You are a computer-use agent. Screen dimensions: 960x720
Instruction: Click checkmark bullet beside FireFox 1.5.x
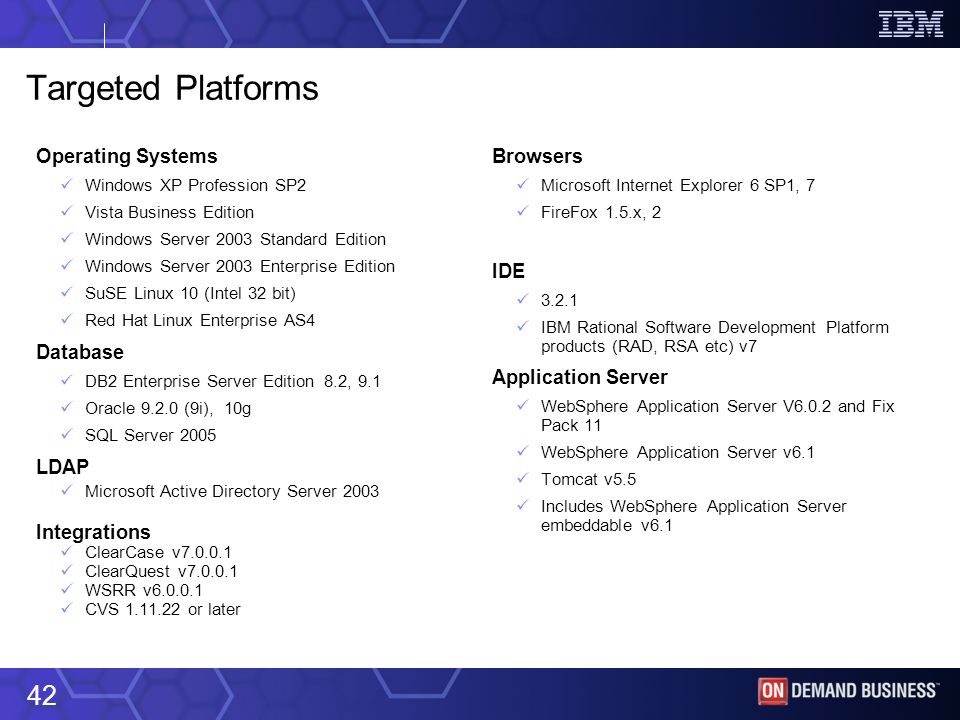[522, 211]
